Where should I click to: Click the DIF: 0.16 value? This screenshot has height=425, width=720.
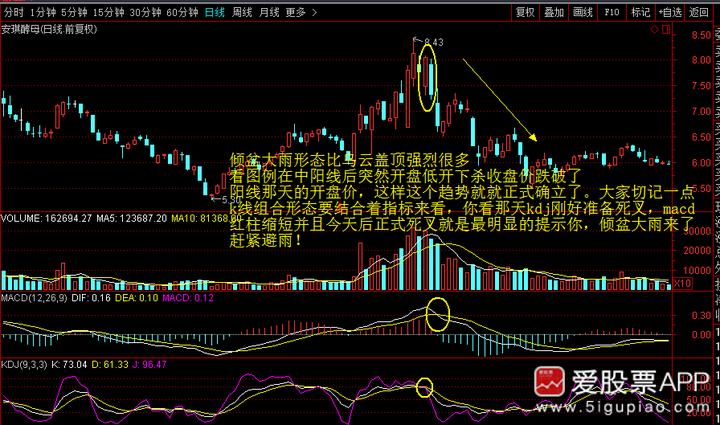tap(91, 298)
